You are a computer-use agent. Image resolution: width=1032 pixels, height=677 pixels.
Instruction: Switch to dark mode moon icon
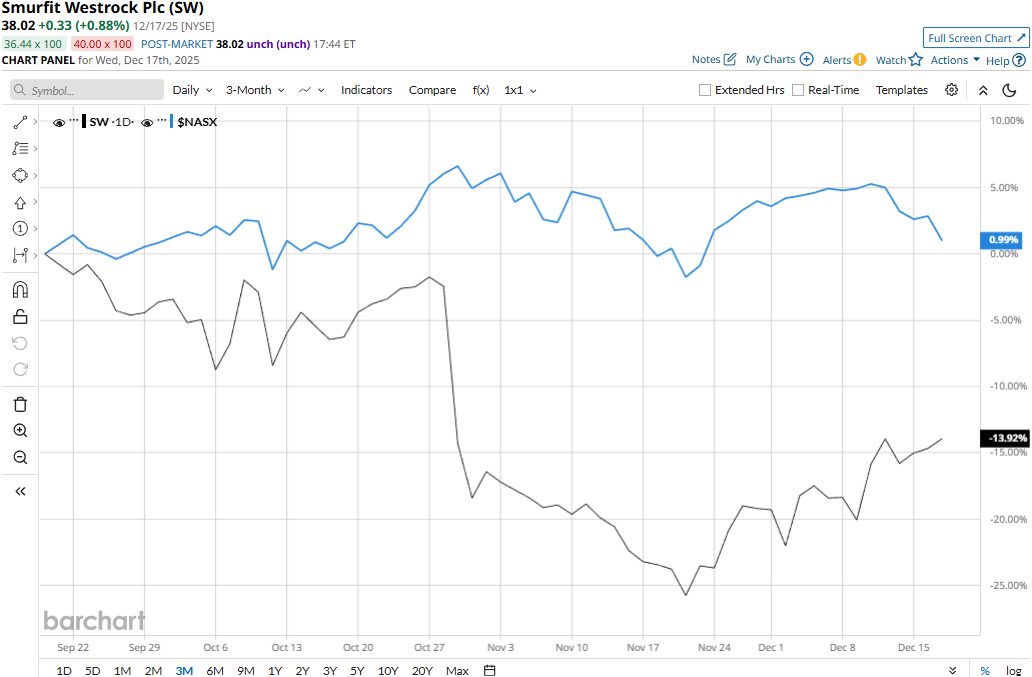tap(1010, 90)
